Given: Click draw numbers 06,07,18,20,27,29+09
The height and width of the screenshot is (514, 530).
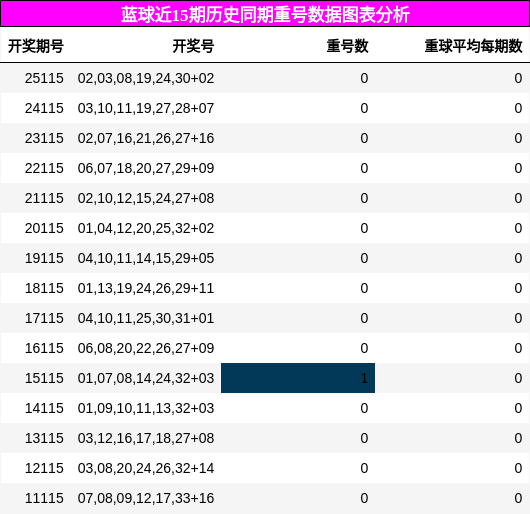Looking at the screenshot, I should [146, 168].
